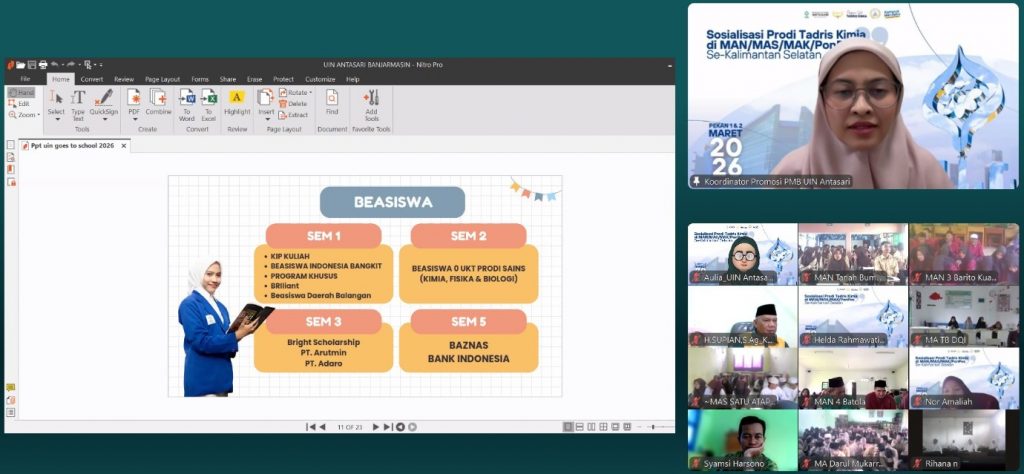The height and width of the screenshot is (474, 1024).
Task: Activate the Highlight review tool
Action: [236, 102]
